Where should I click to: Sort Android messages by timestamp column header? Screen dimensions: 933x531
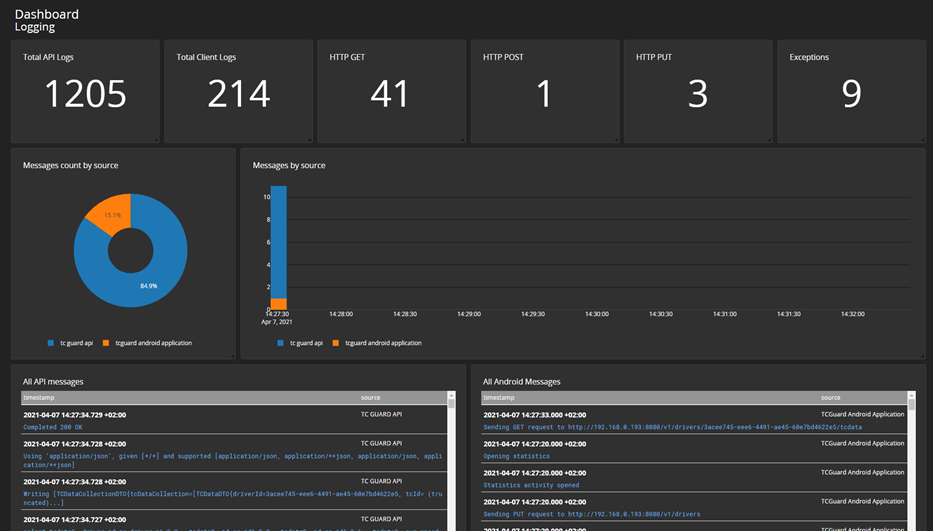pyautogui.click(x=499, y=398)
